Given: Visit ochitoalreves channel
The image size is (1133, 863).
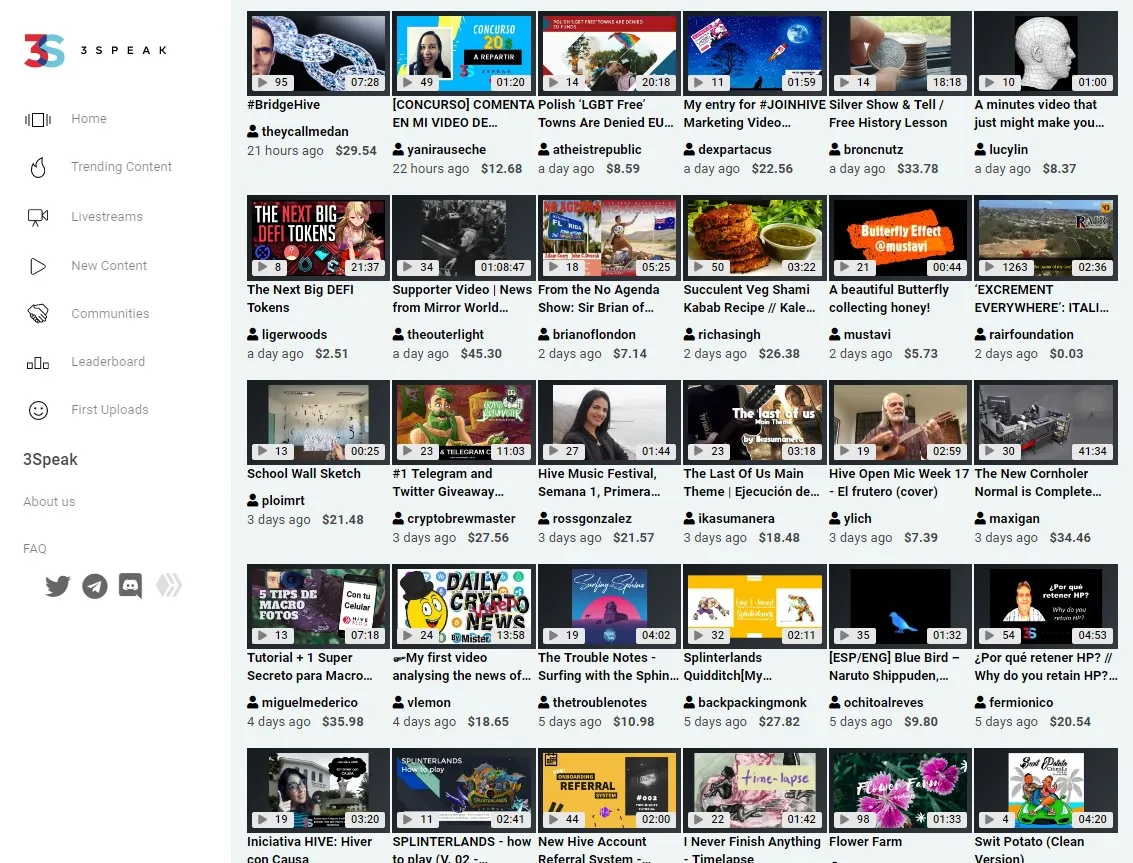Looking at the screenshot, I should point(883,703).
